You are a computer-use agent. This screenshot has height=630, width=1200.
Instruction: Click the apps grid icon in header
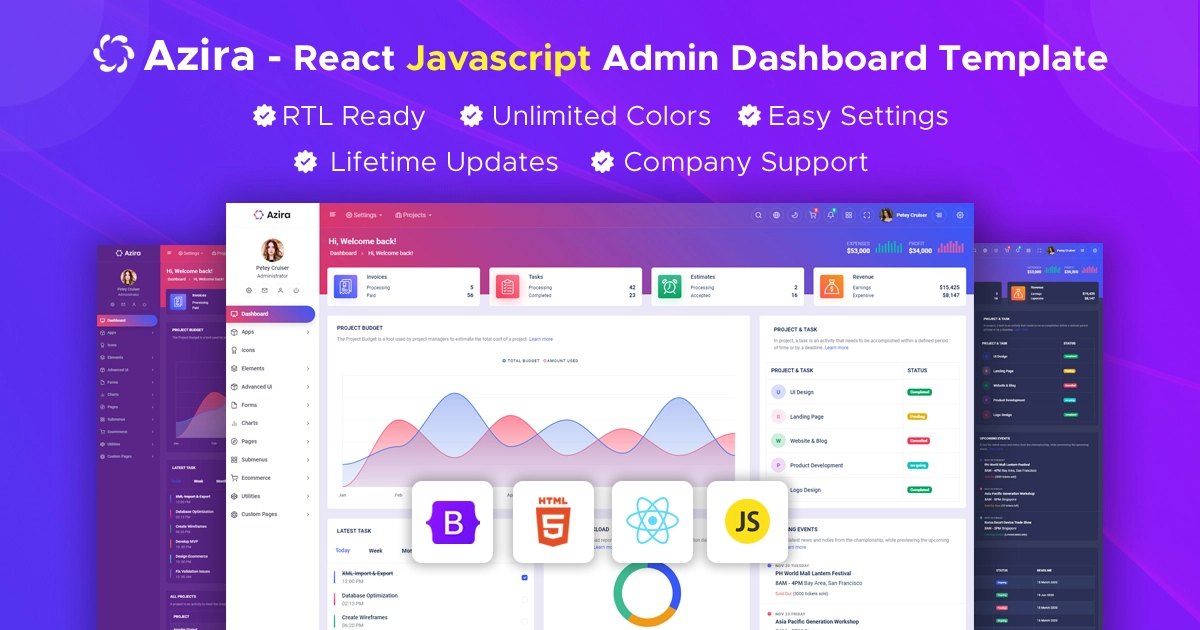(x=848, y=215)
